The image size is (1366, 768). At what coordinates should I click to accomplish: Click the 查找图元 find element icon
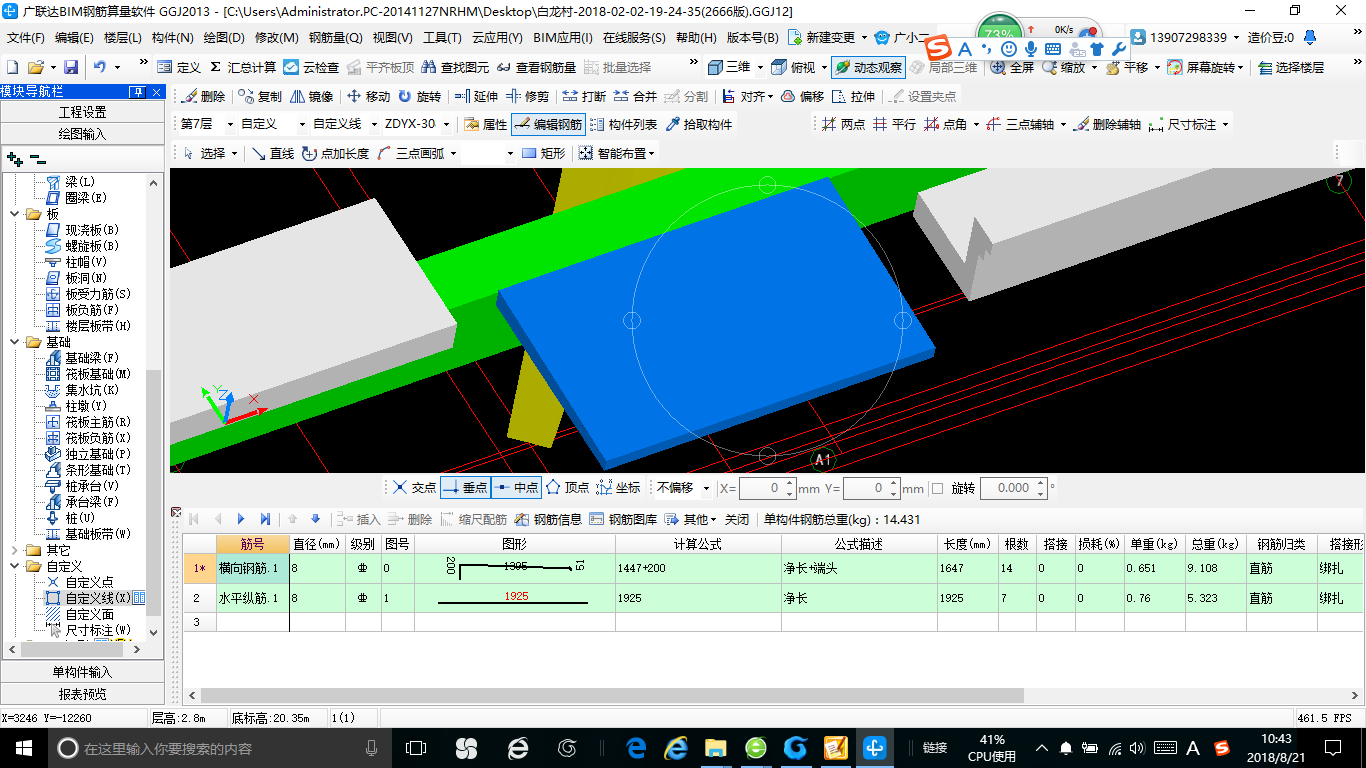456,67
